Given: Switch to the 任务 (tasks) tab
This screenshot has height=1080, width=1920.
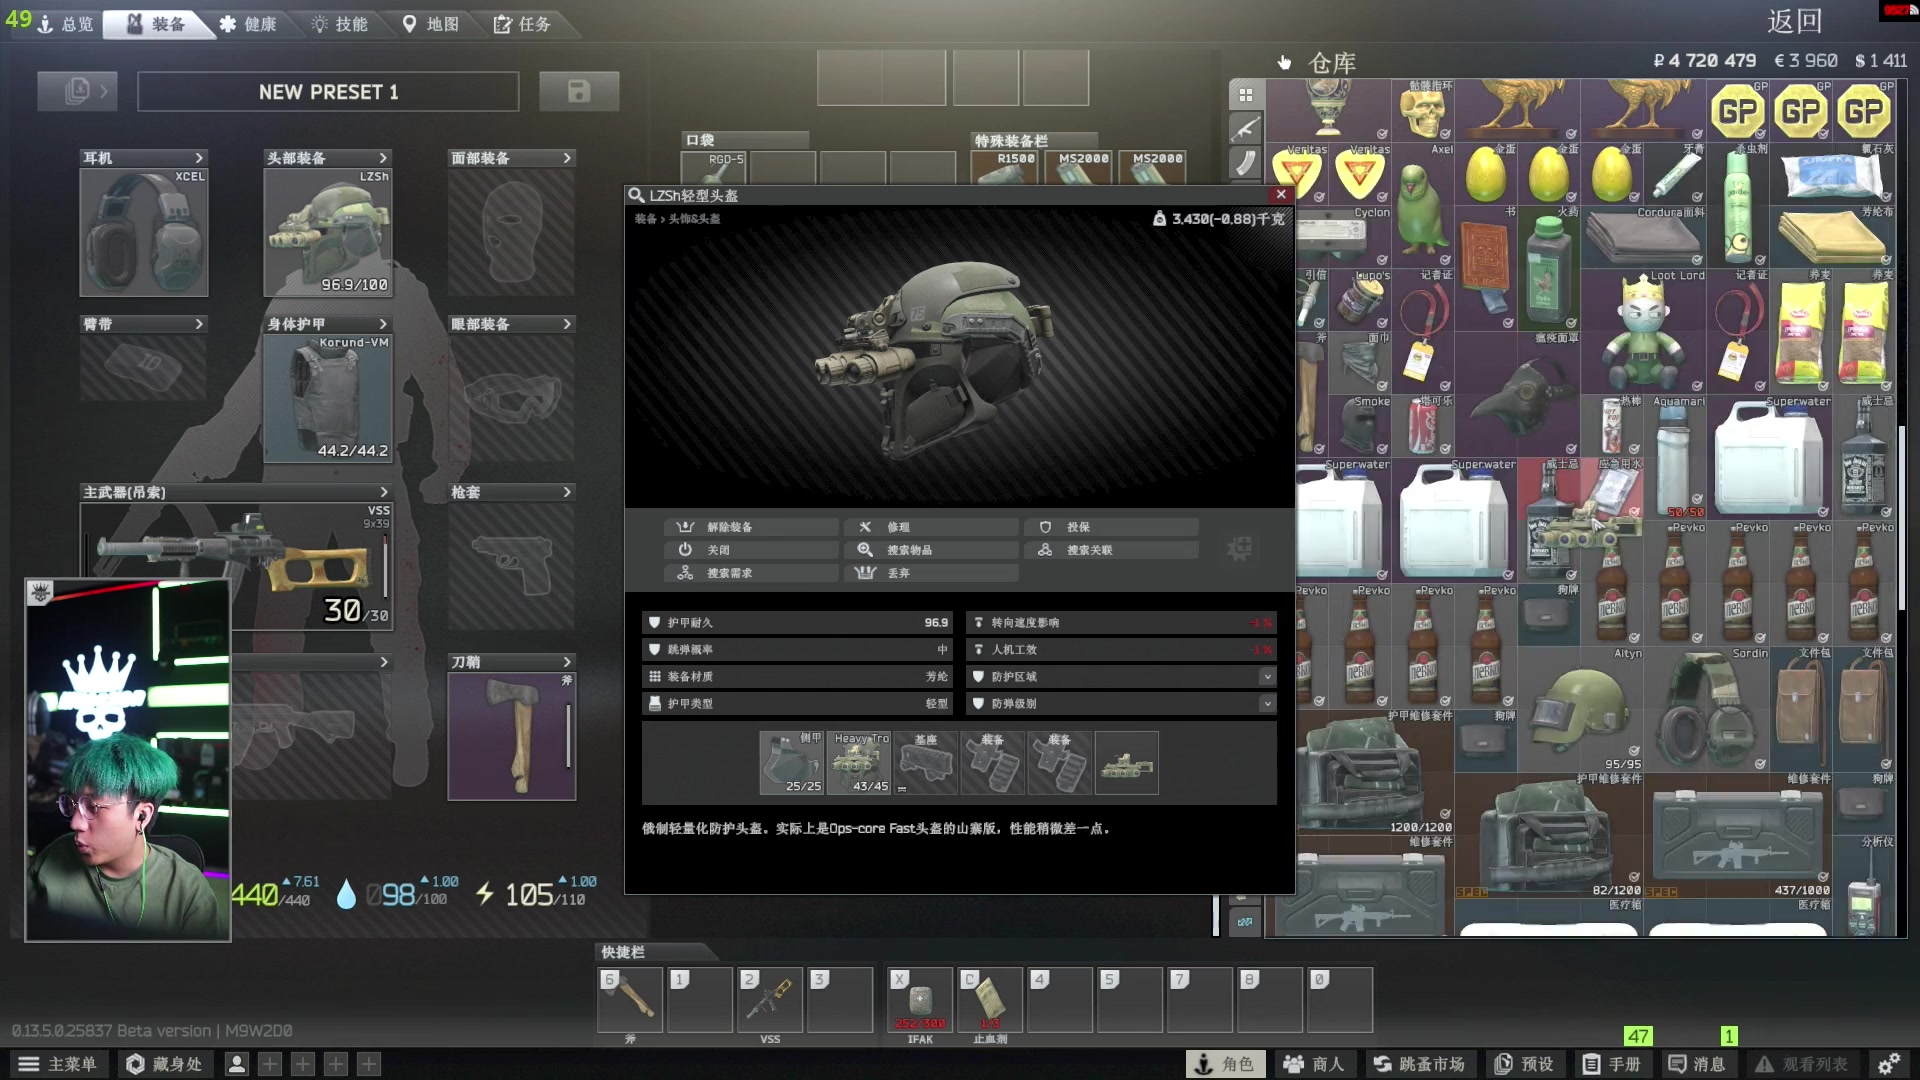Looking at the screenshot, I should 522,24.
